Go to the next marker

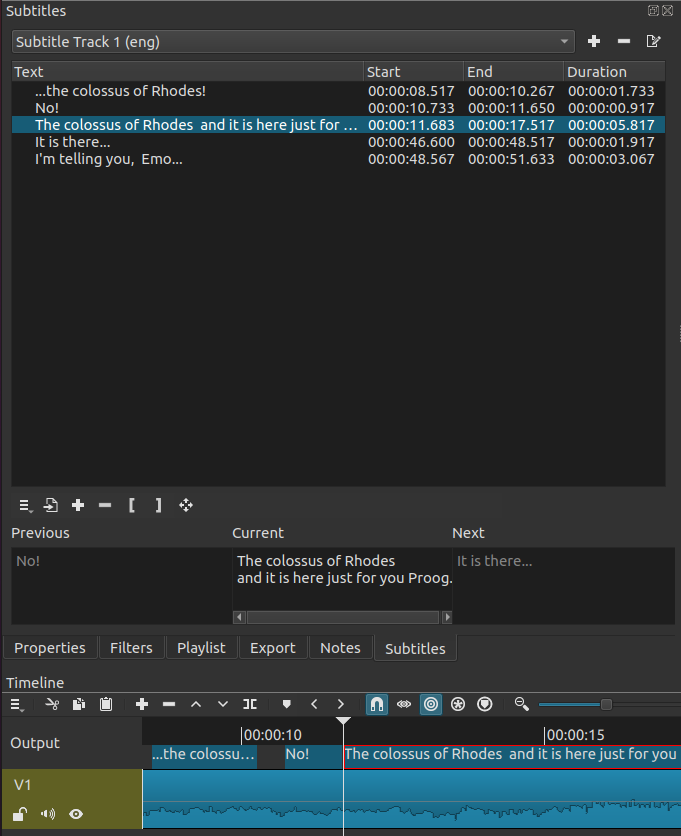click(341, 704)
